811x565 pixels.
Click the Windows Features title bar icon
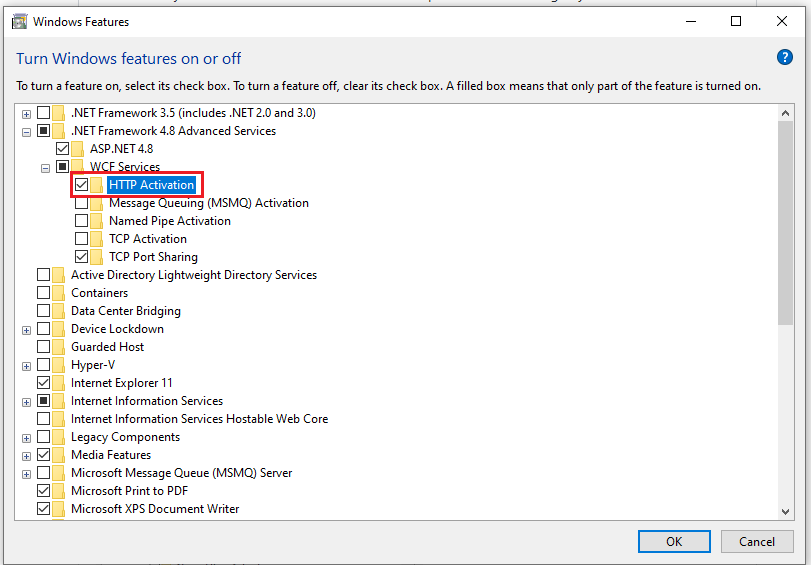click(x=19, y=22)
